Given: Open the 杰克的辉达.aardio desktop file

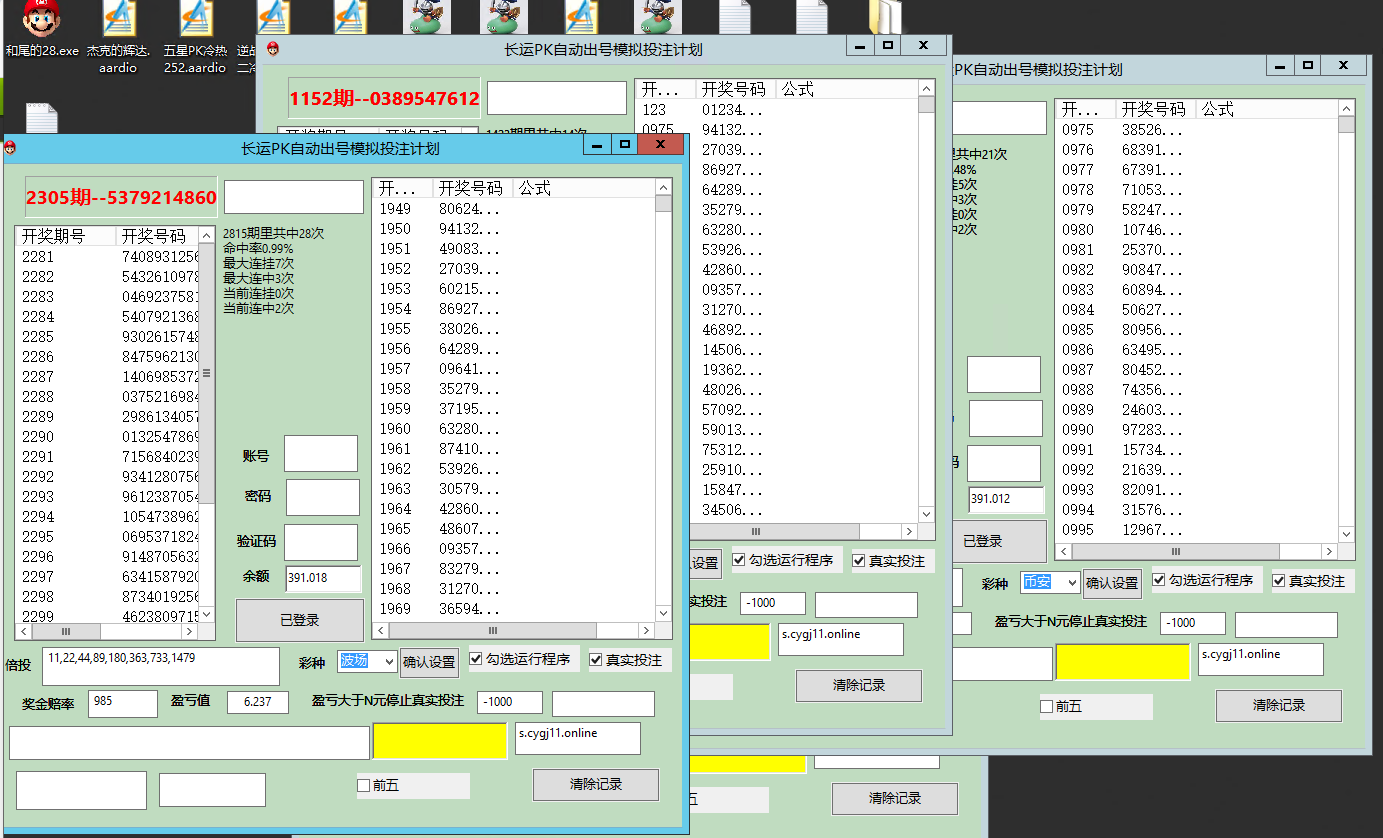Looking at the screenshot, I should (120, 20).
